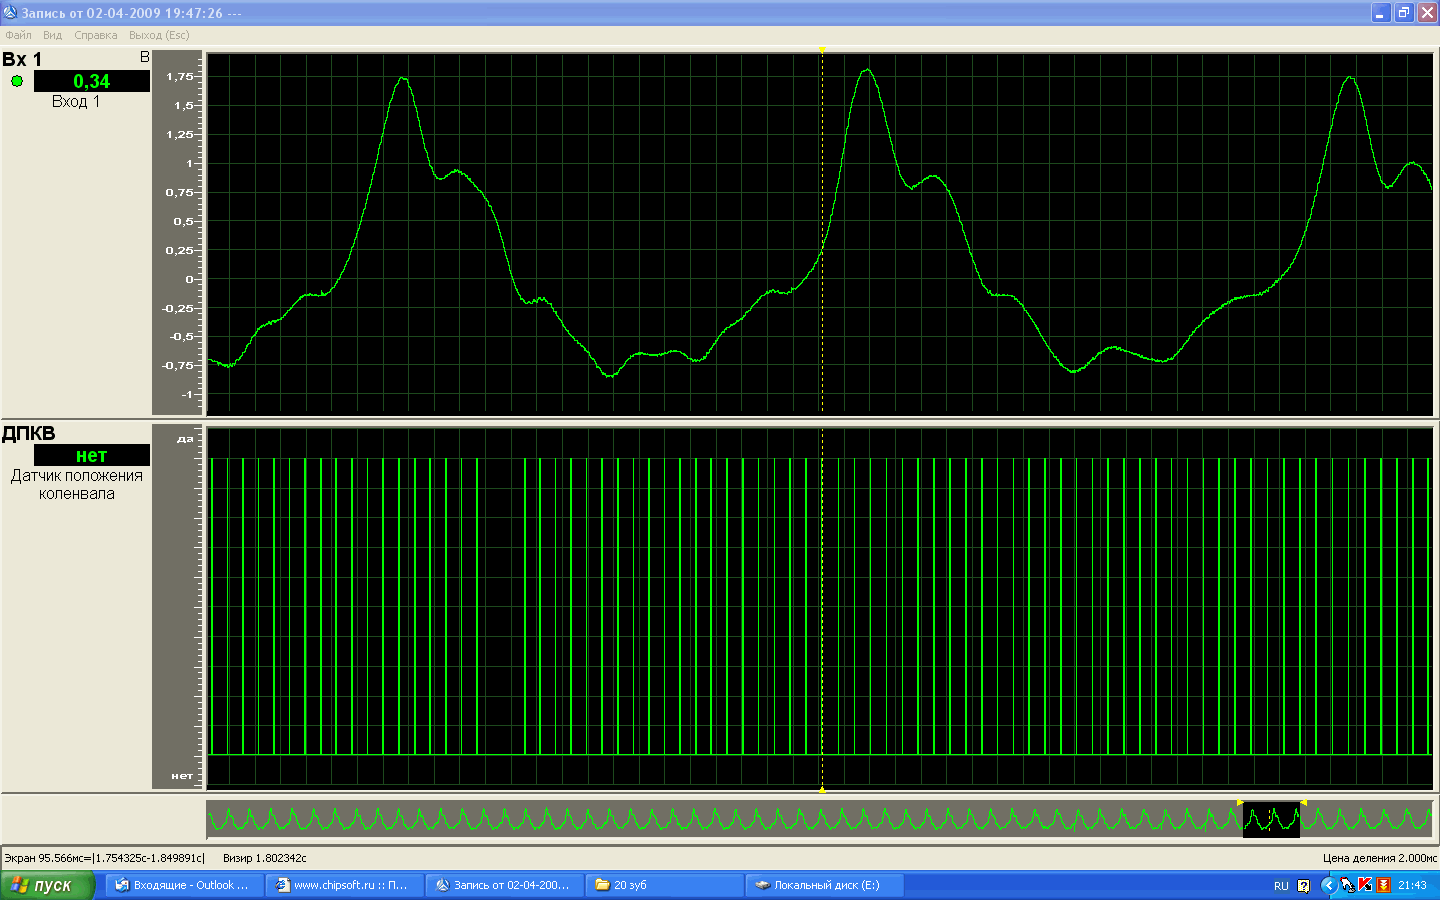The image size is (1440, 900).
Task: Click the yellow cursor marker below the ДПКВ graph
Action: point(822,790)
